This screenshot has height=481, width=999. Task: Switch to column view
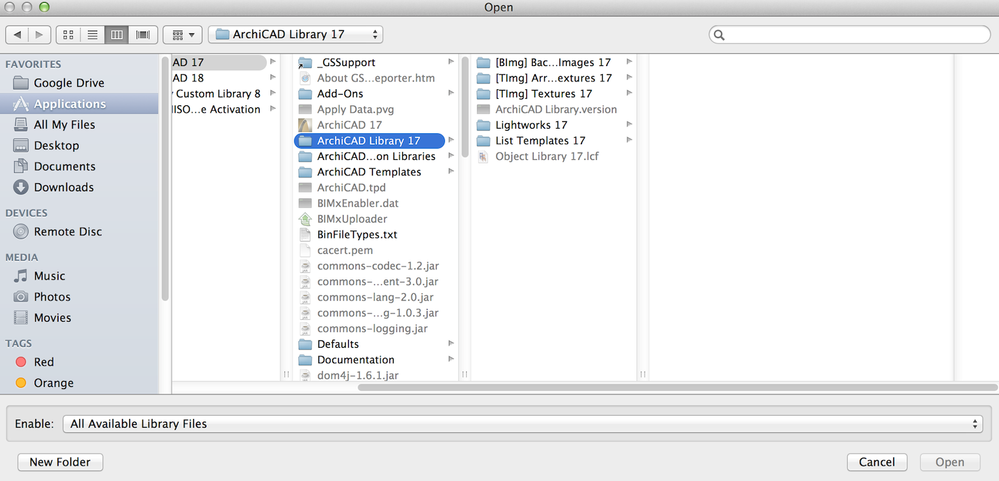pyautogui.click(x=117, y=34)
